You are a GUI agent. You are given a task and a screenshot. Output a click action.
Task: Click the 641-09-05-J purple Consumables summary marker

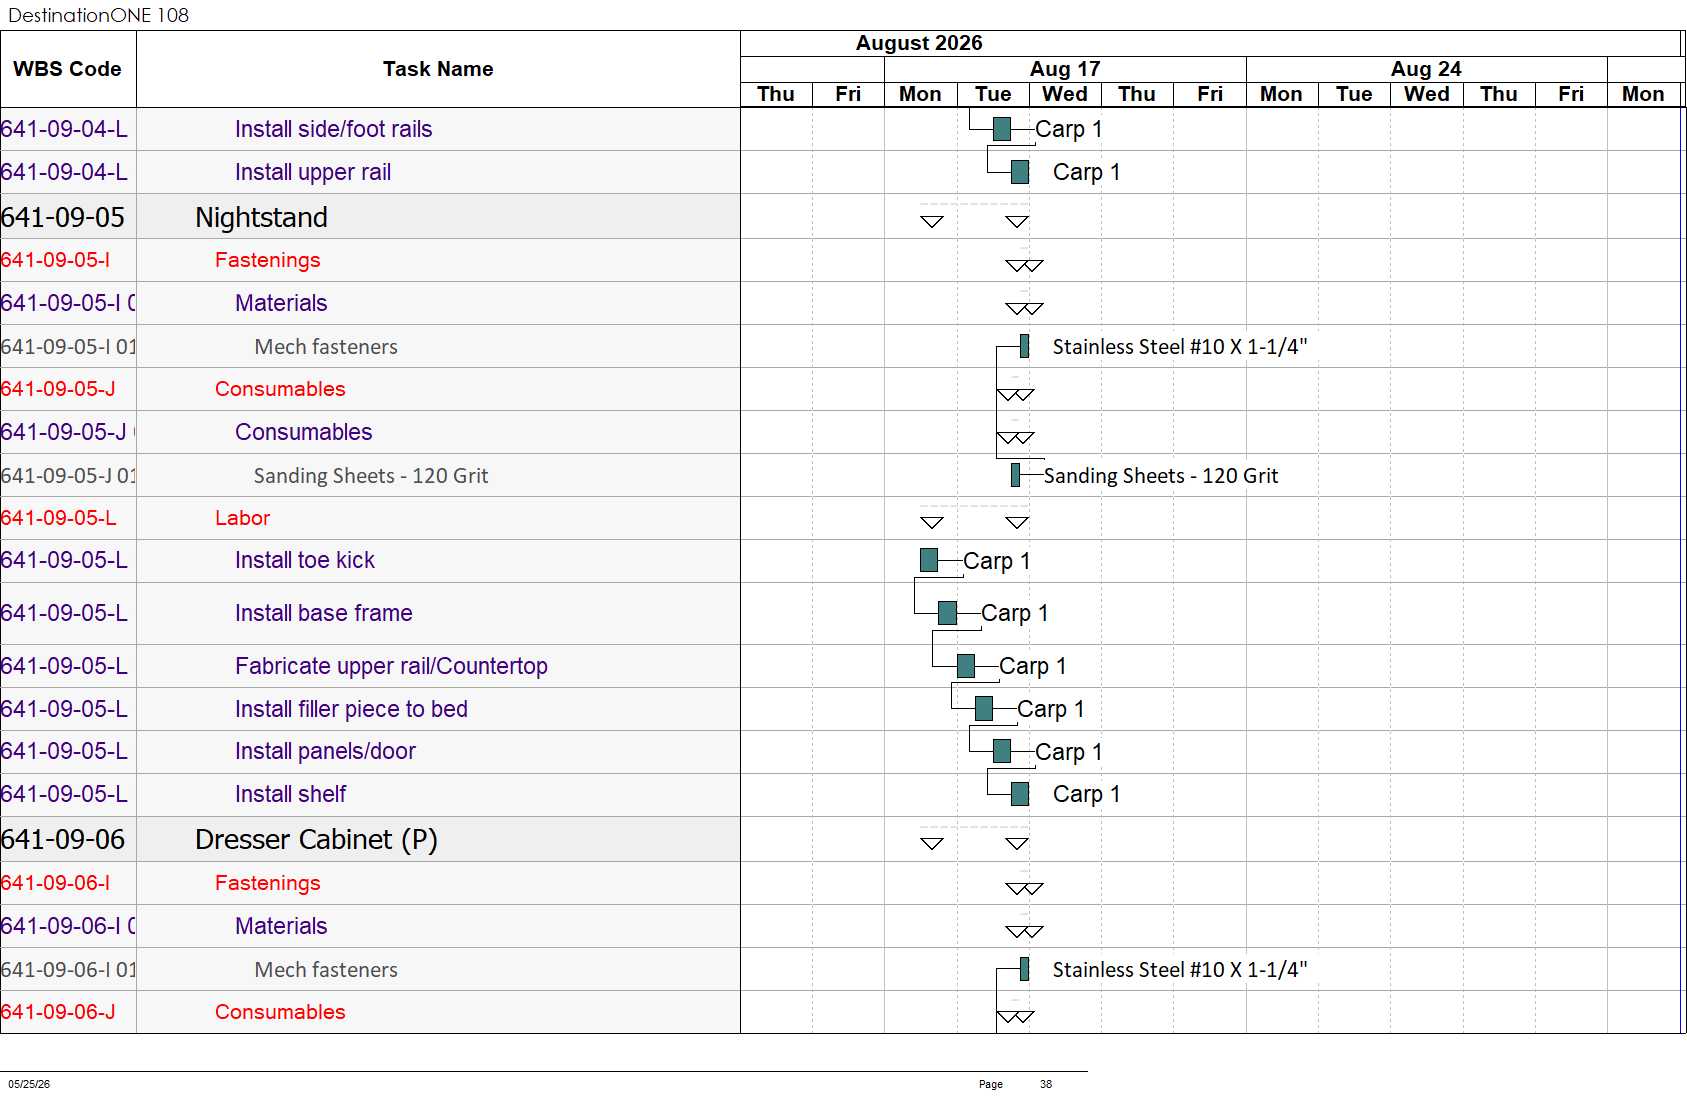[1015, 437]
